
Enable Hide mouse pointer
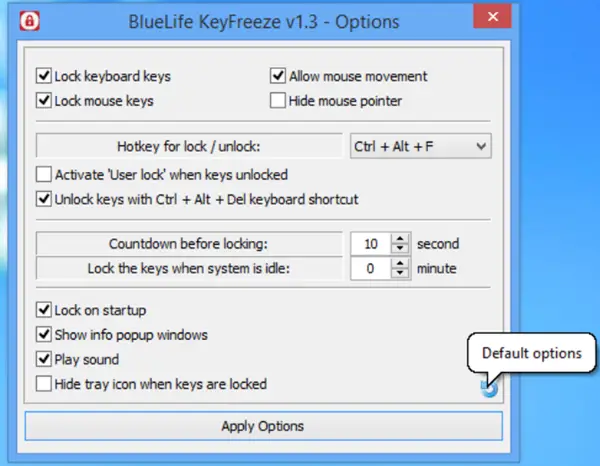click(x=277, y=101)
